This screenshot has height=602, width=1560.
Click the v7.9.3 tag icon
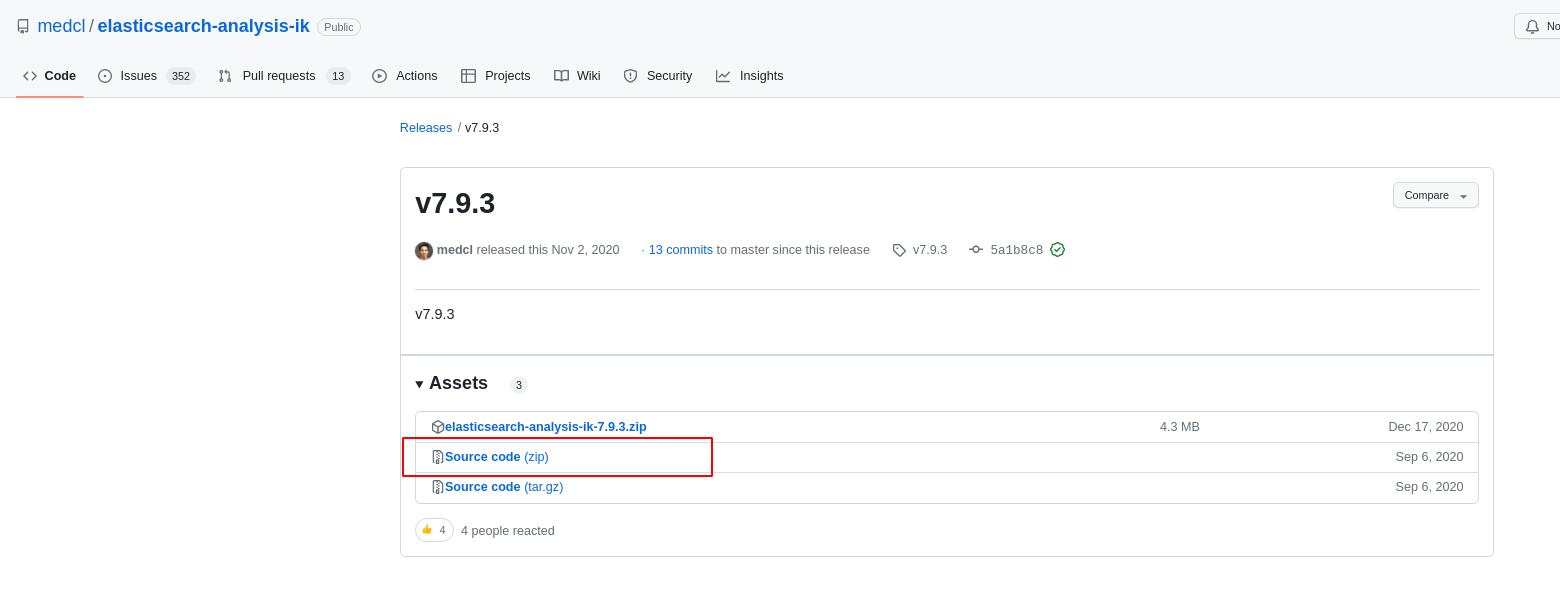[x=899, y=251]
